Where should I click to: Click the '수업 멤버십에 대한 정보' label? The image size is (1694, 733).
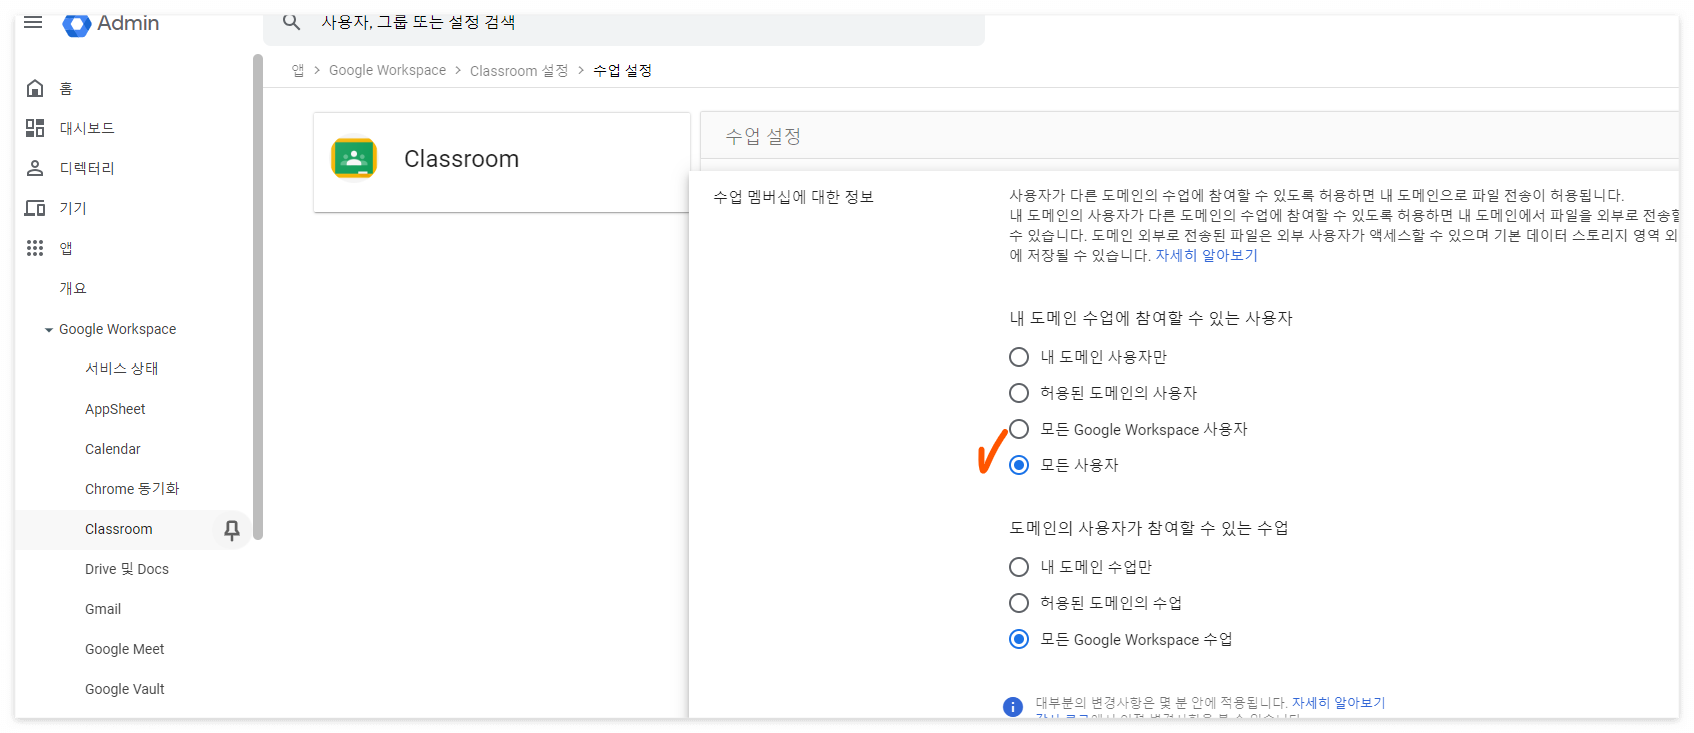coord(794,197)
